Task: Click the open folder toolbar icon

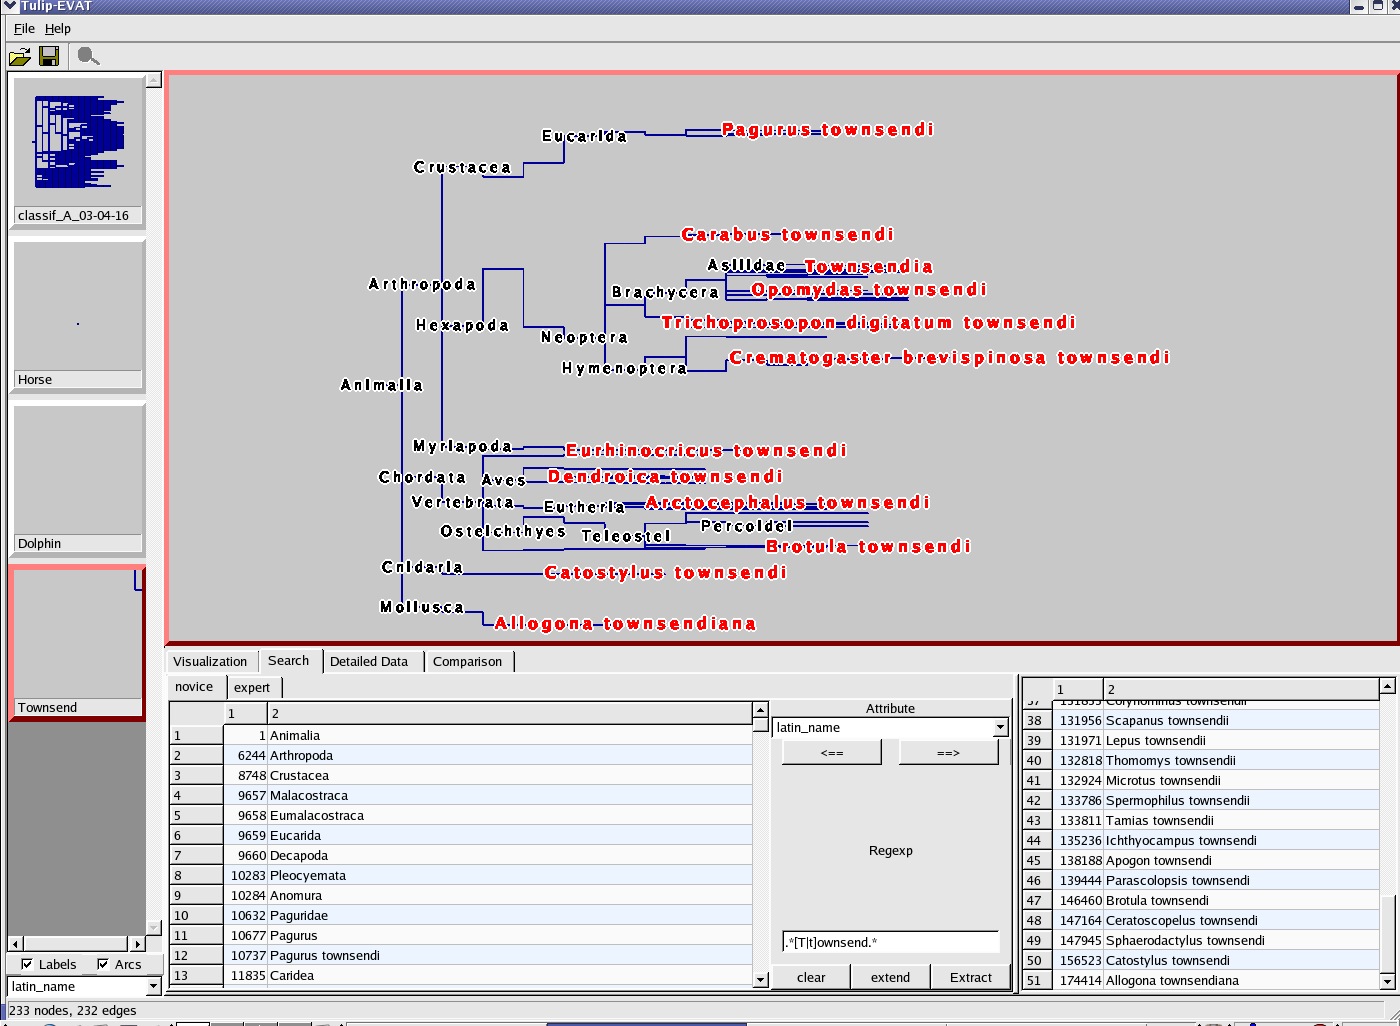Action: coord(20,57)
